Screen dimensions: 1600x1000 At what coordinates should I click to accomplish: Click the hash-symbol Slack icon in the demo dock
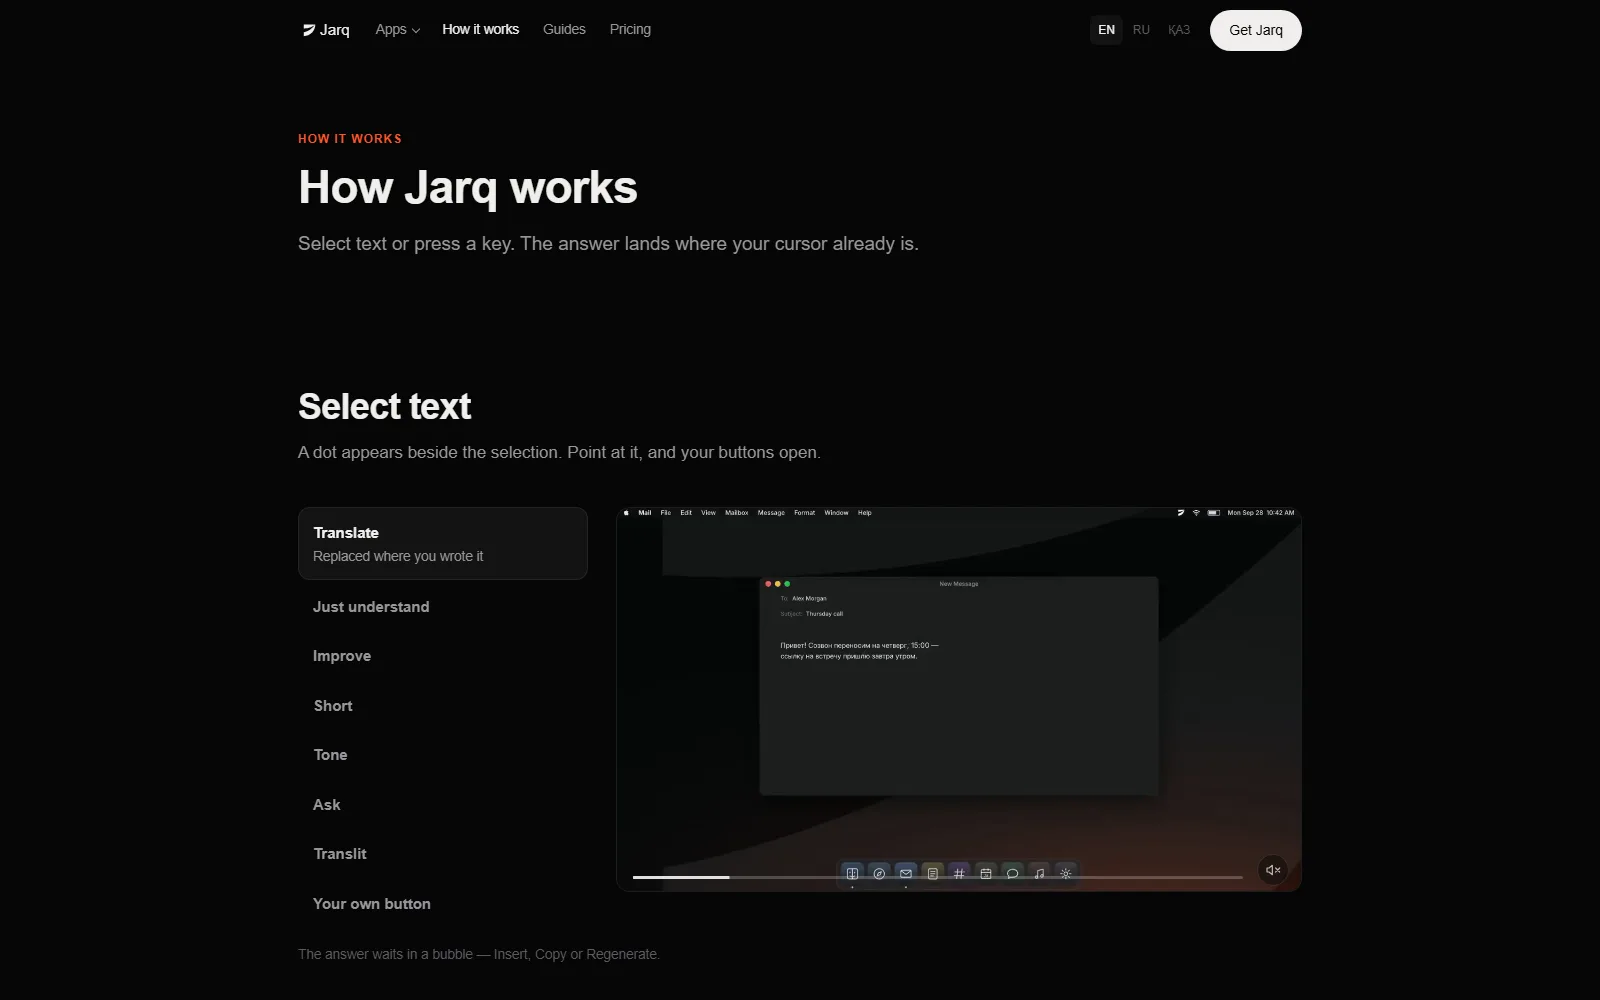959,873
